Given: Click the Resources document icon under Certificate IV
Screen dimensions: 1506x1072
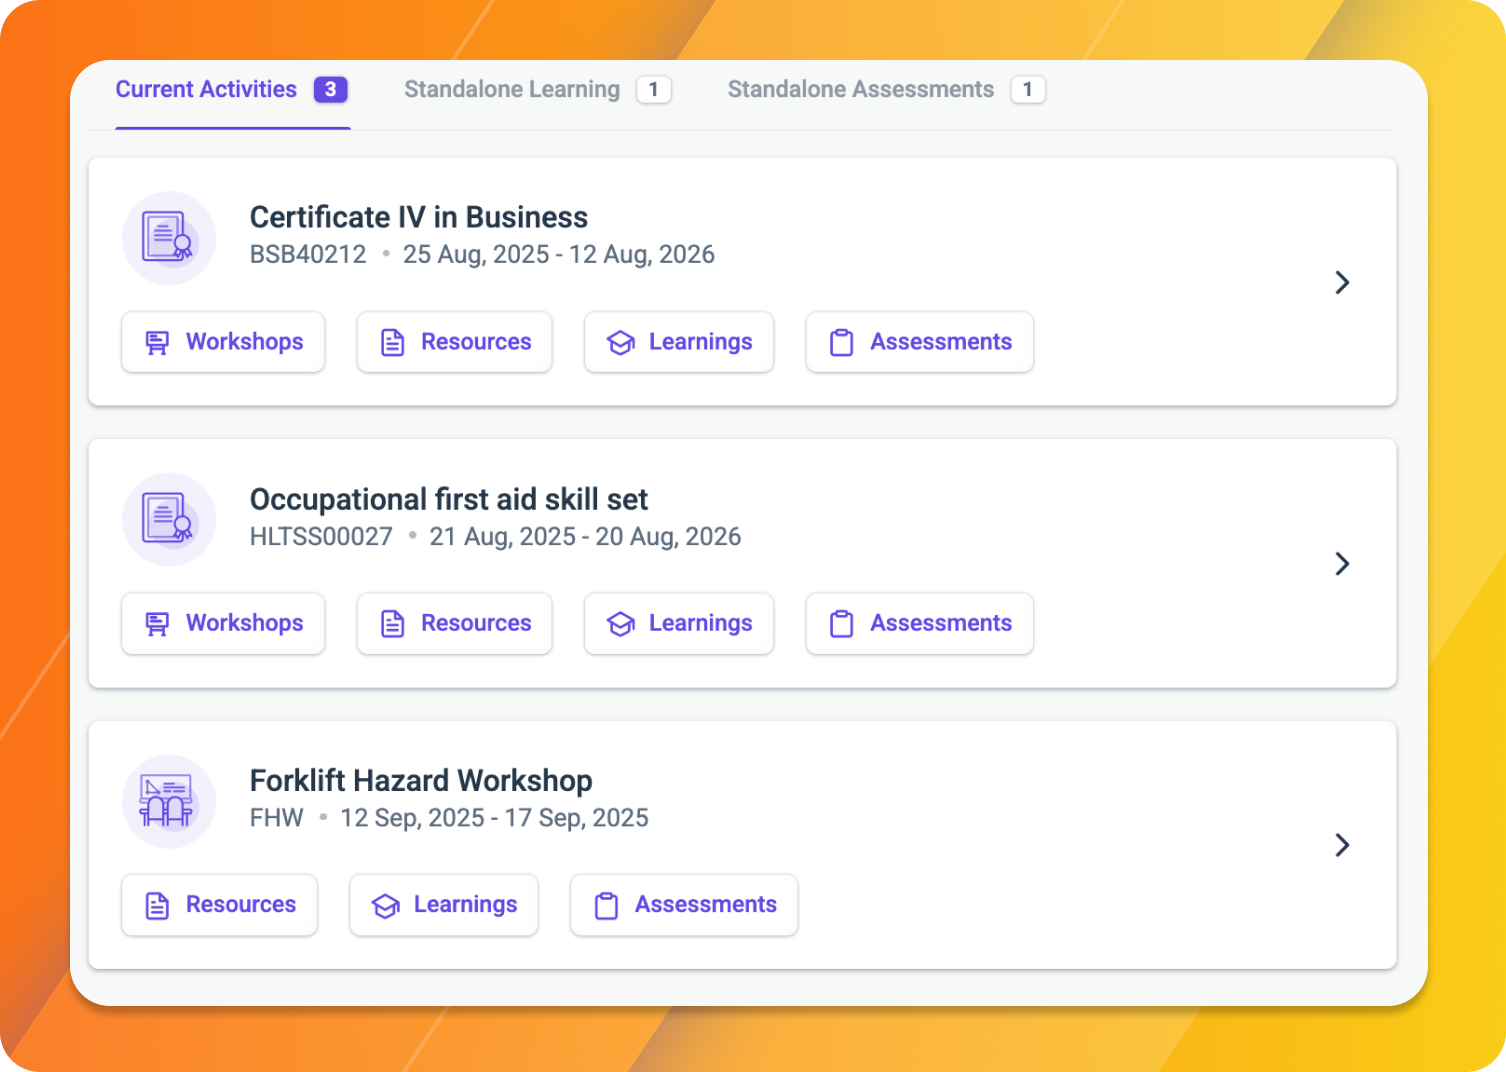Looking at the screenshot, I should coord(394,342).
